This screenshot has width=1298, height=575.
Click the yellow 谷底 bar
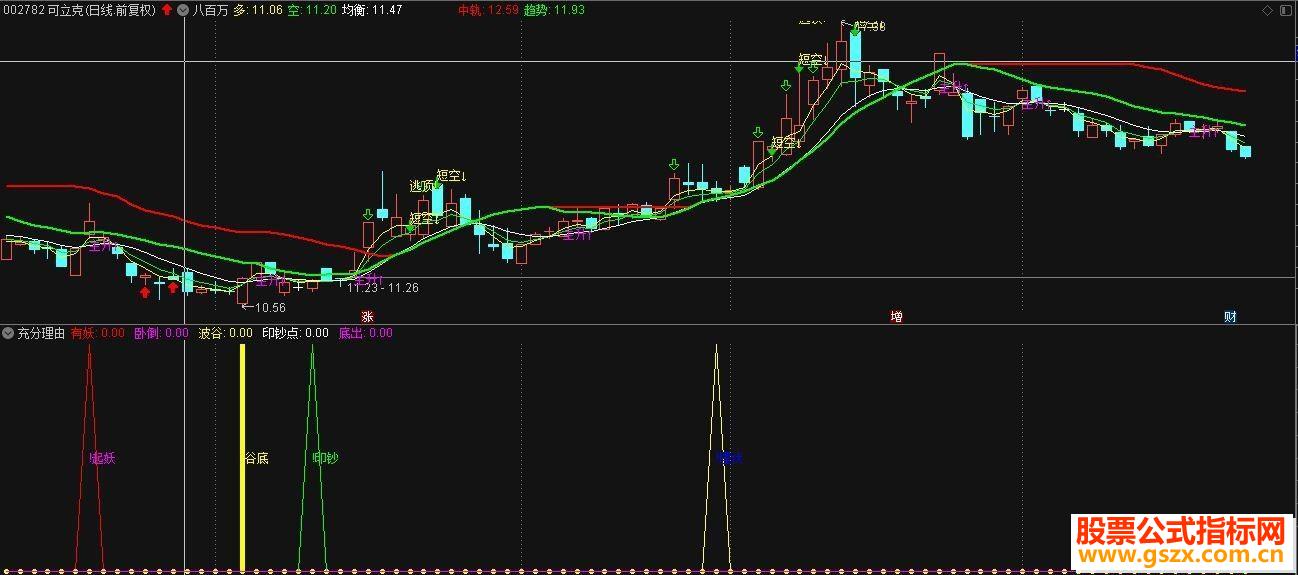tap(242, 458)
